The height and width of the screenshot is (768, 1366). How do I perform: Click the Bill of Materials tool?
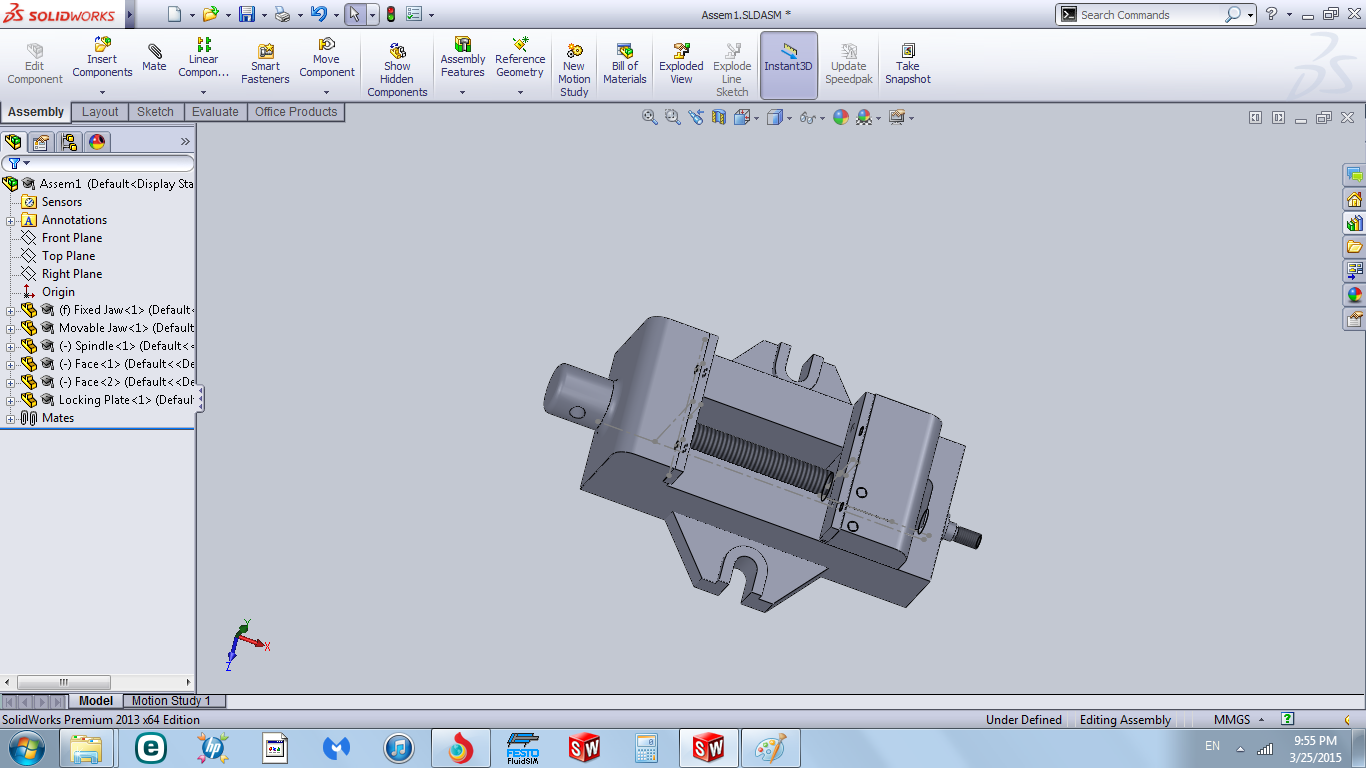coord(625,64)
